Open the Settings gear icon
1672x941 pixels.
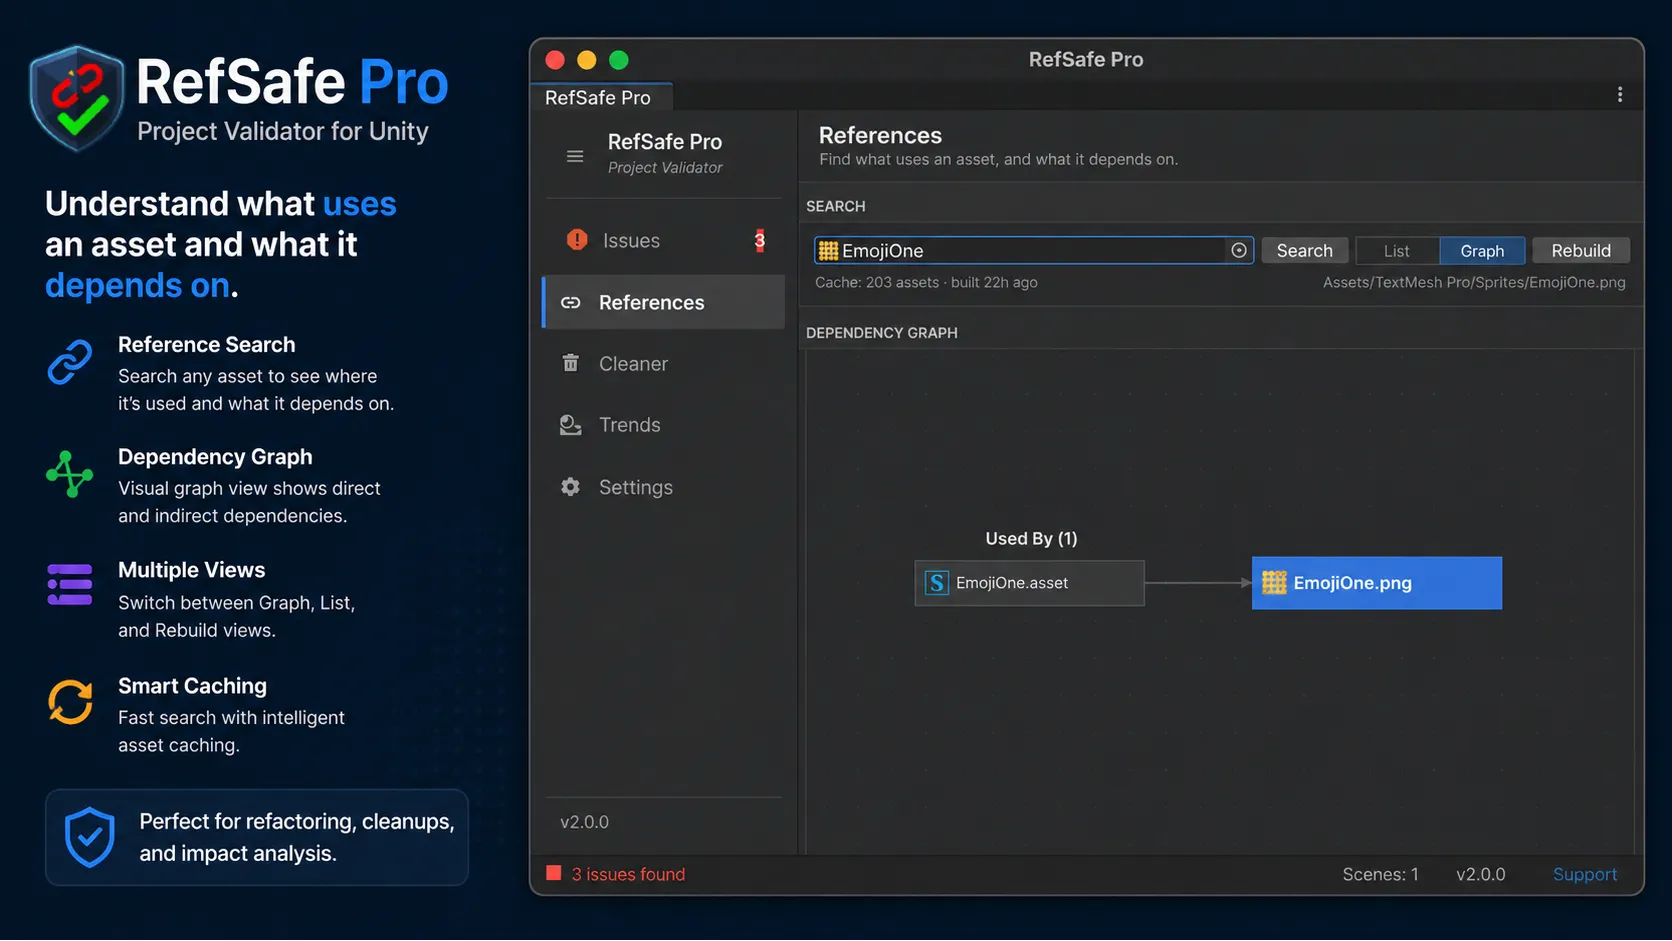[570, 487]
